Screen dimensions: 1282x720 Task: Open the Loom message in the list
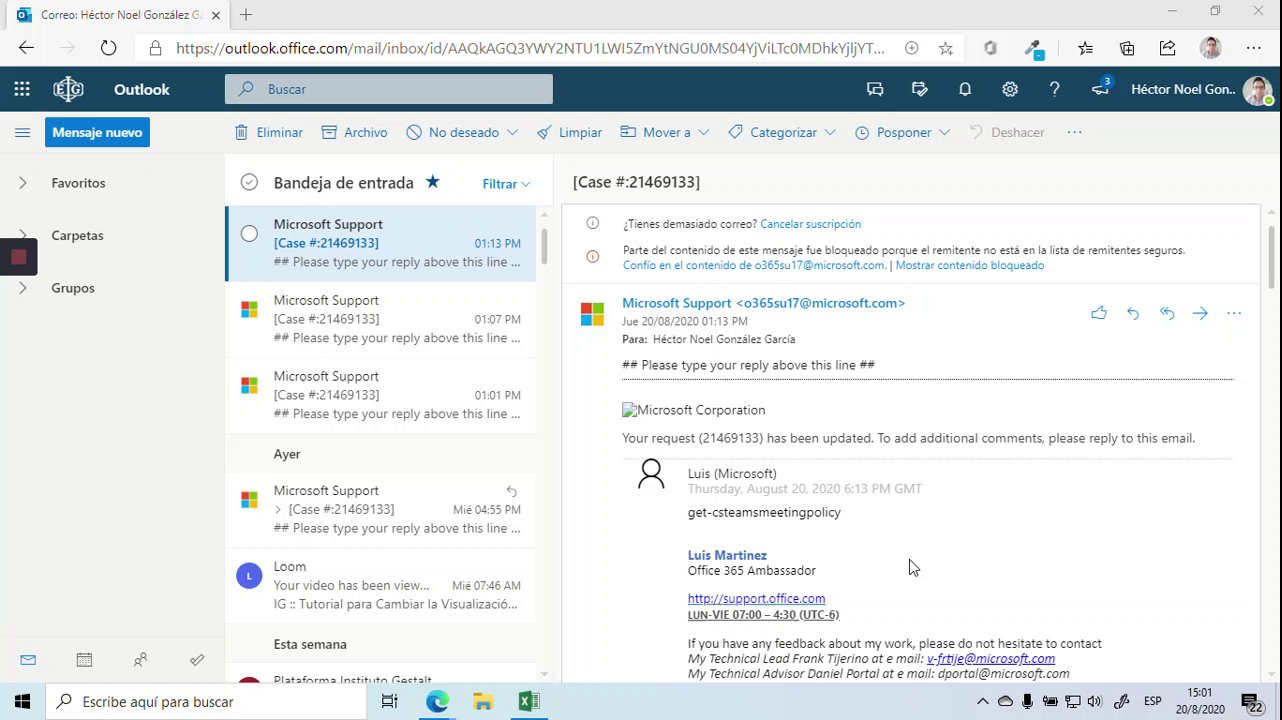(x=381, y=585)
